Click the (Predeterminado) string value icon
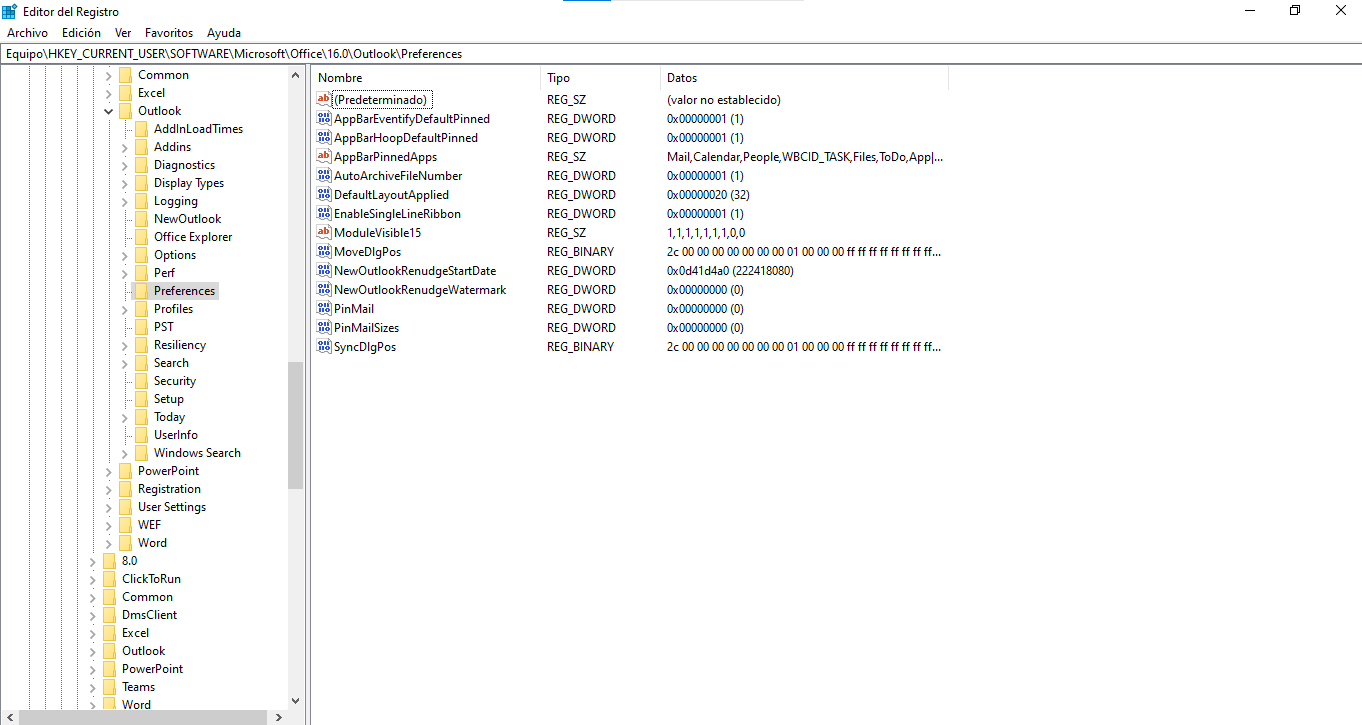Viewport: 1362px width, 725px height. 323,100
